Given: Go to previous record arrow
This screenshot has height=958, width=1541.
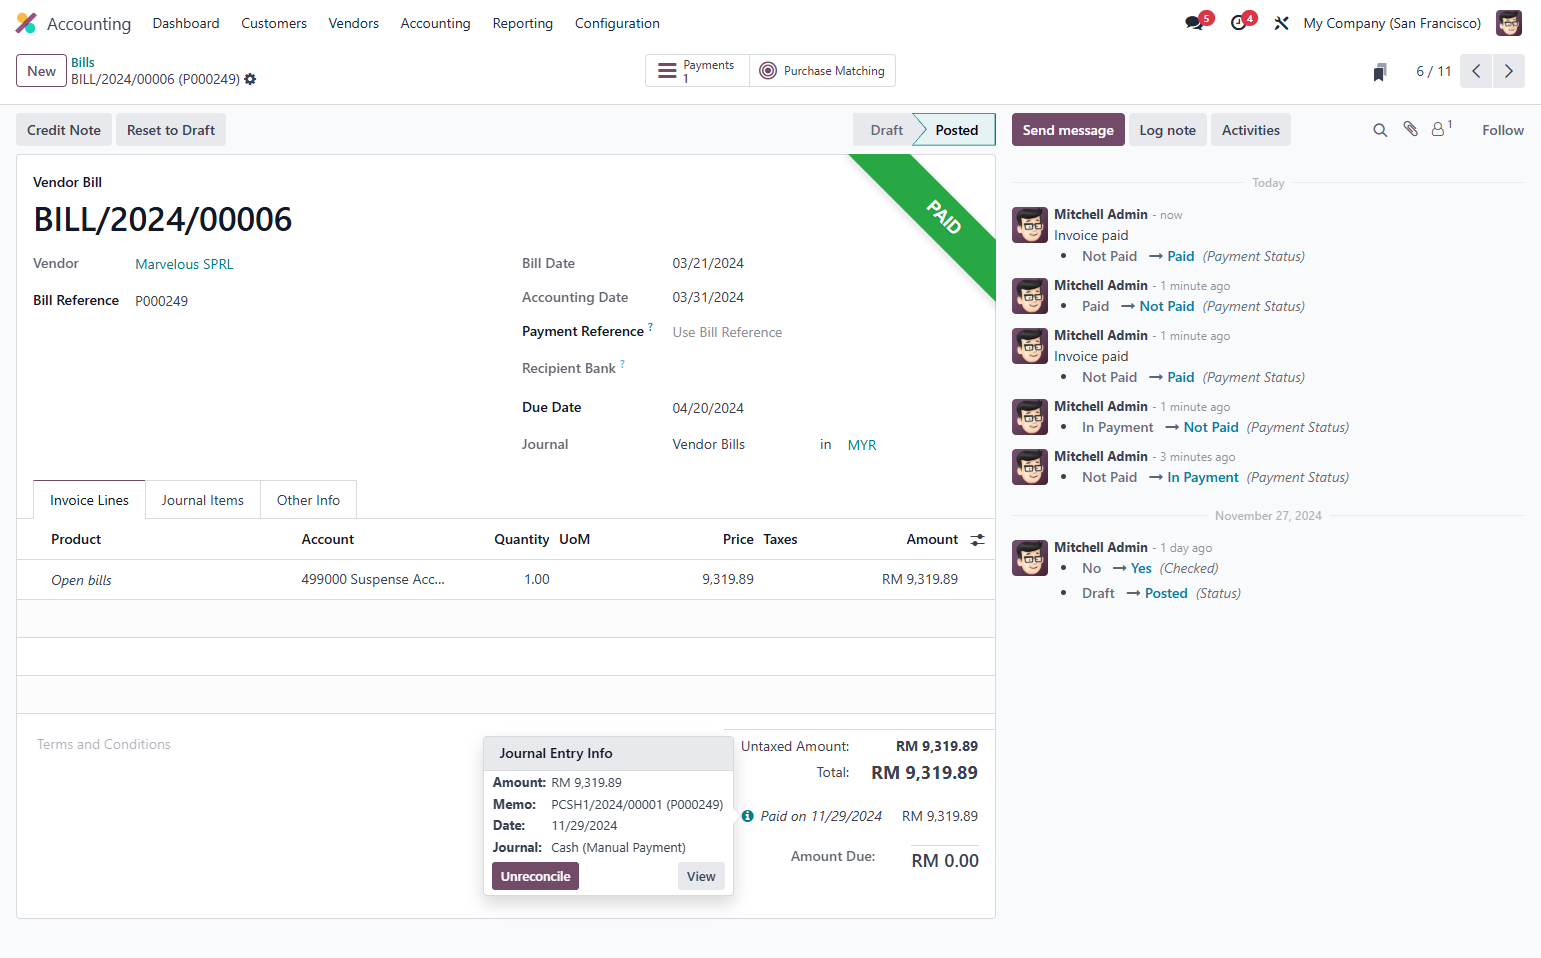Looking at the screenshot, I should click(x=1476, y=71).
